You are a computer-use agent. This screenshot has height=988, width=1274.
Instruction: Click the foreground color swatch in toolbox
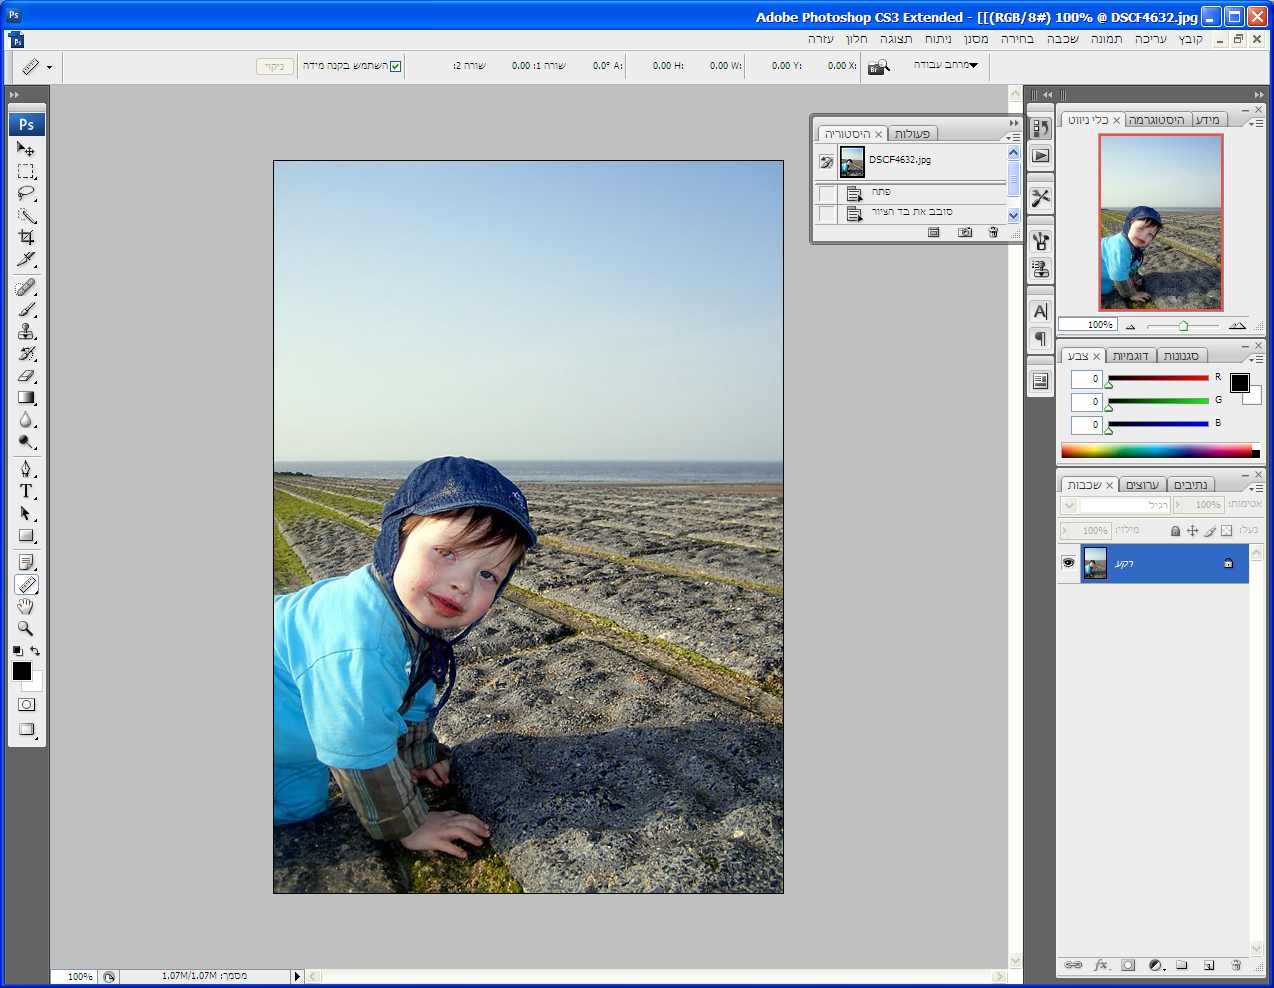(22, 671)
